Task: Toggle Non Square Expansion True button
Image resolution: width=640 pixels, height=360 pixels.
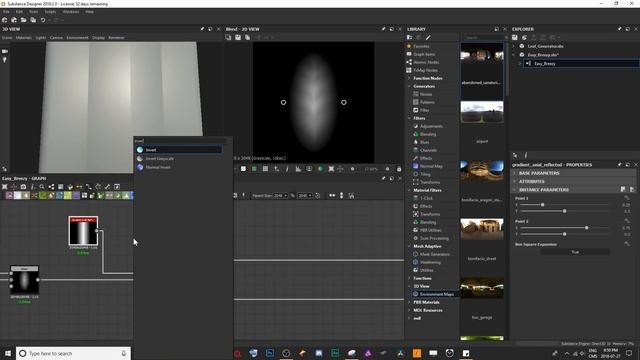Action: (x=575, y=252)
